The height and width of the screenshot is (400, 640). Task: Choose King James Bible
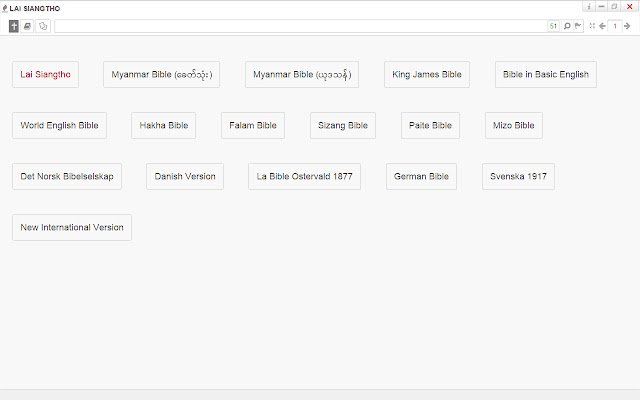point(427,74)
